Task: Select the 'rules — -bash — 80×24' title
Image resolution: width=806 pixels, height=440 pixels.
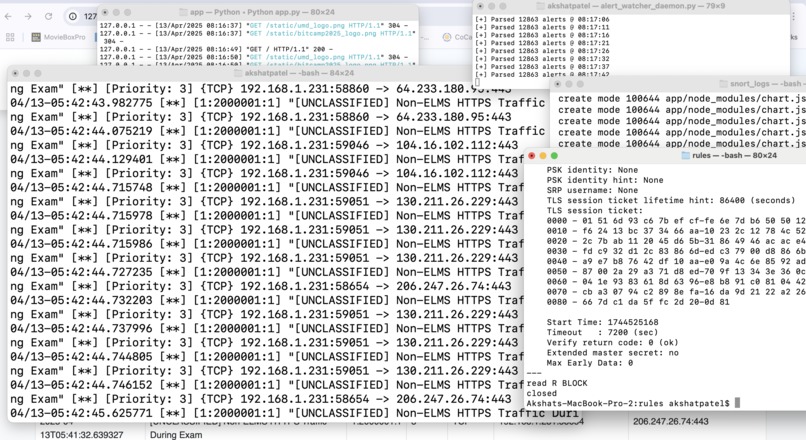Action: click(x=735, y=155)
